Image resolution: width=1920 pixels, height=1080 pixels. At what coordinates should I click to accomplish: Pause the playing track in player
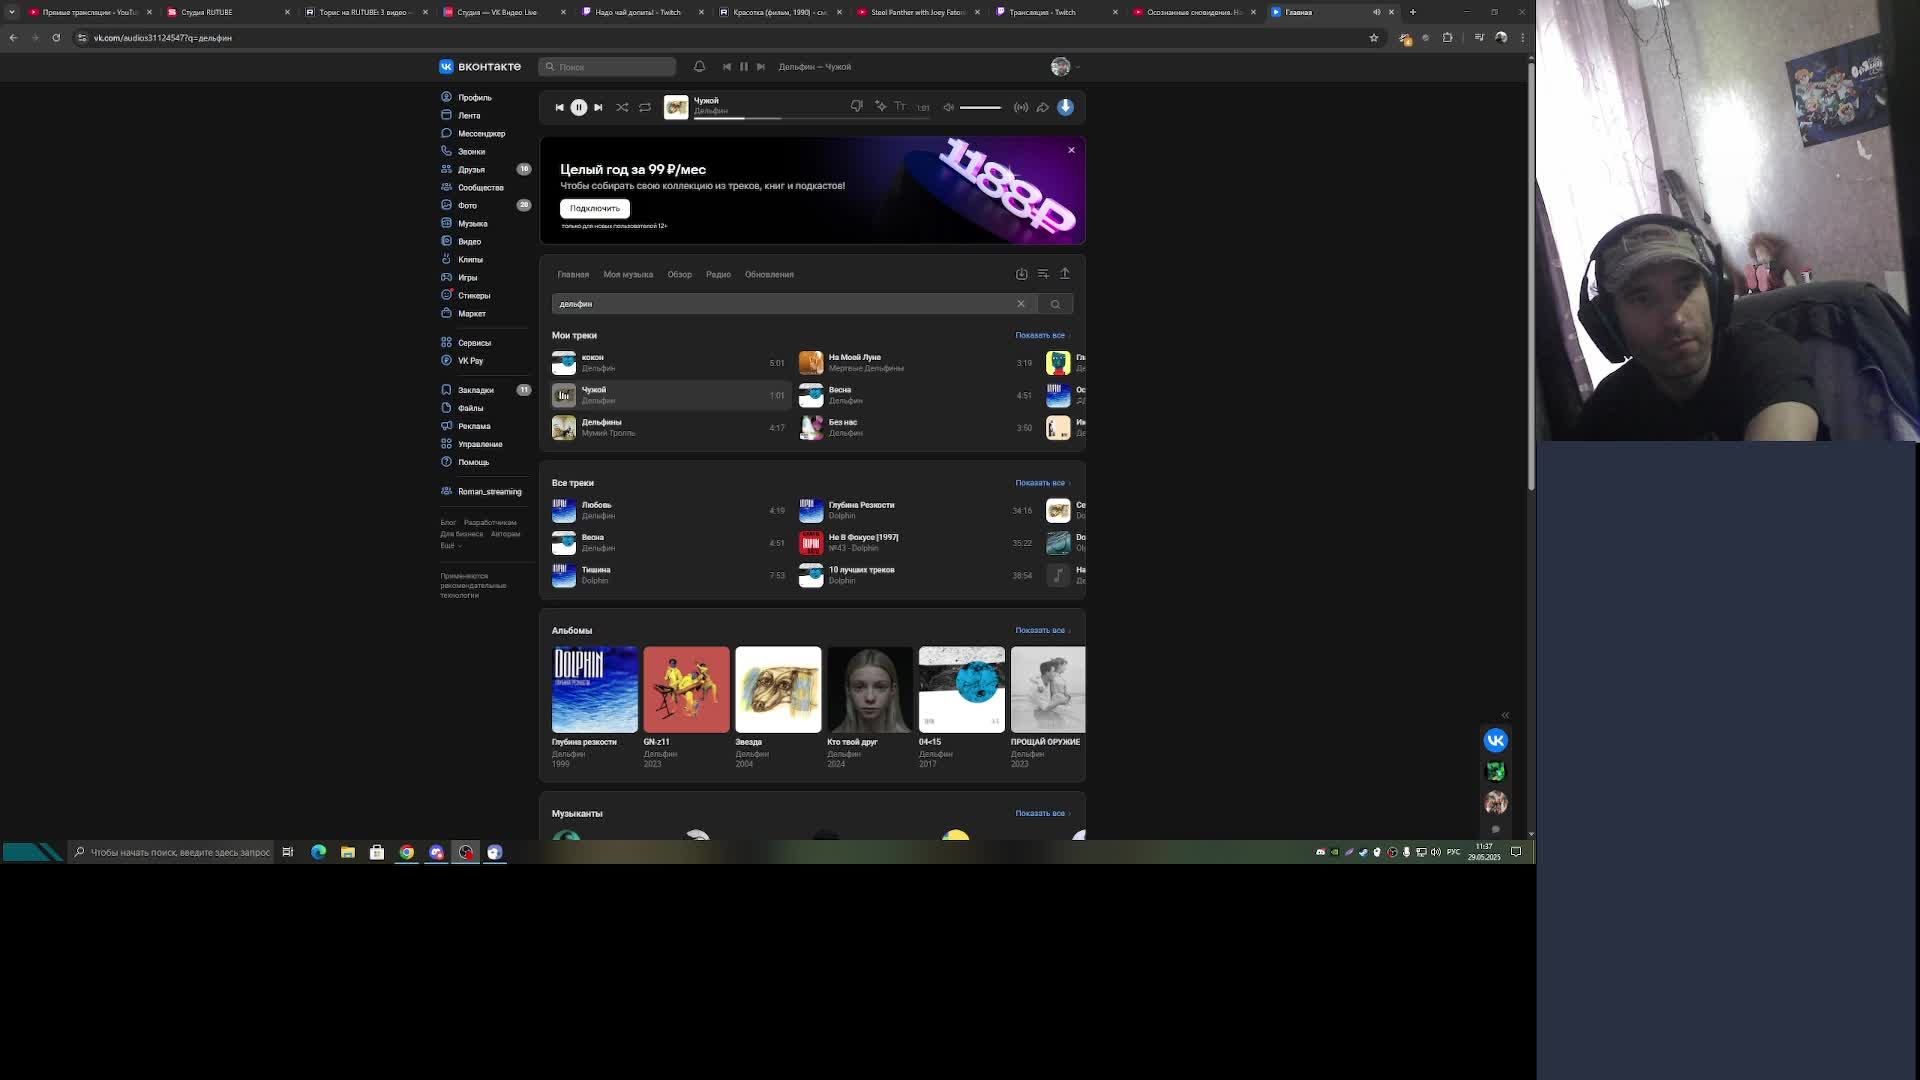[x=579, y=107]
